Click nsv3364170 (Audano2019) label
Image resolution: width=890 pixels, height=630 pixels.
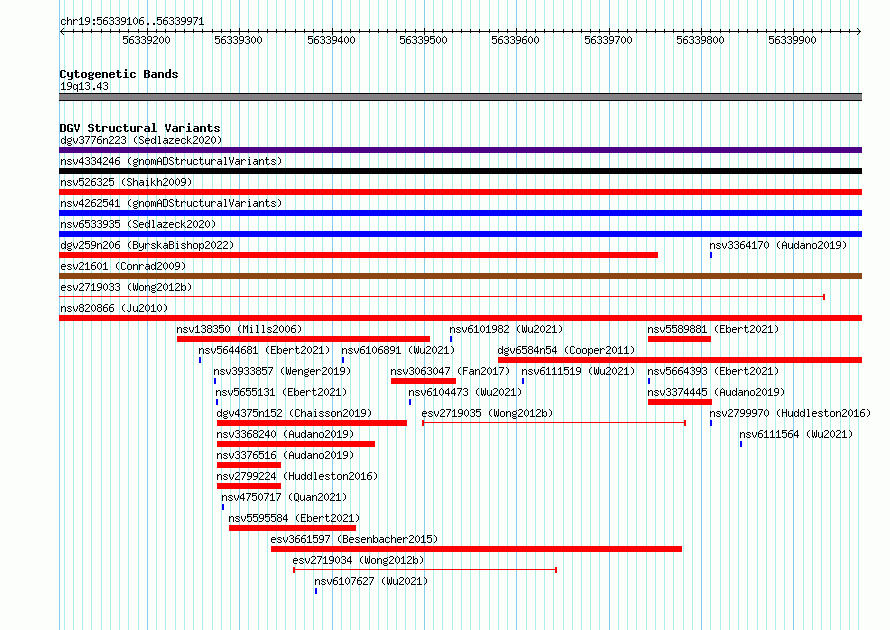coord(778,245)
